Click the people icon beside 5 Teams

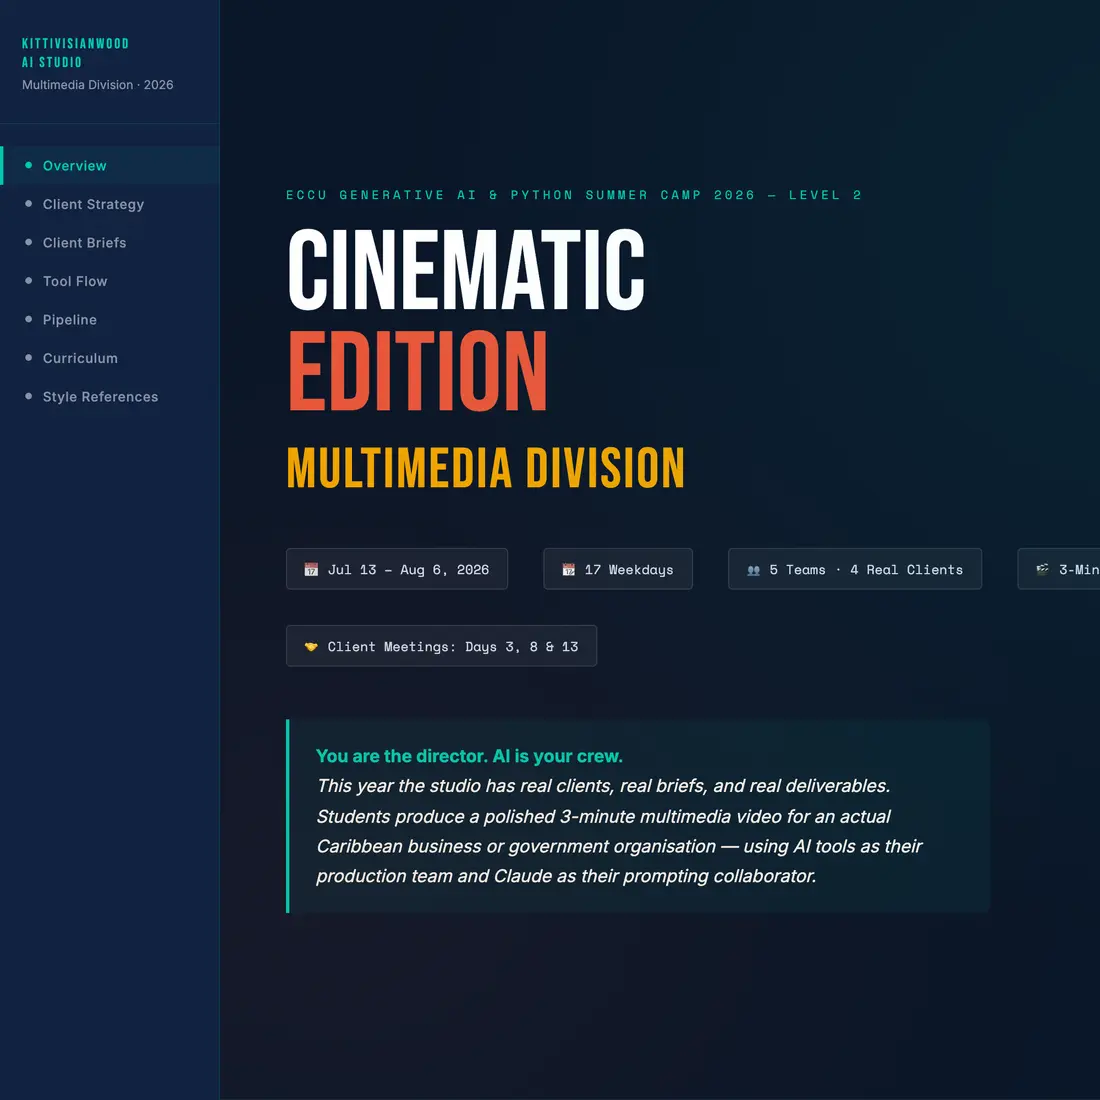pos(753,570)
